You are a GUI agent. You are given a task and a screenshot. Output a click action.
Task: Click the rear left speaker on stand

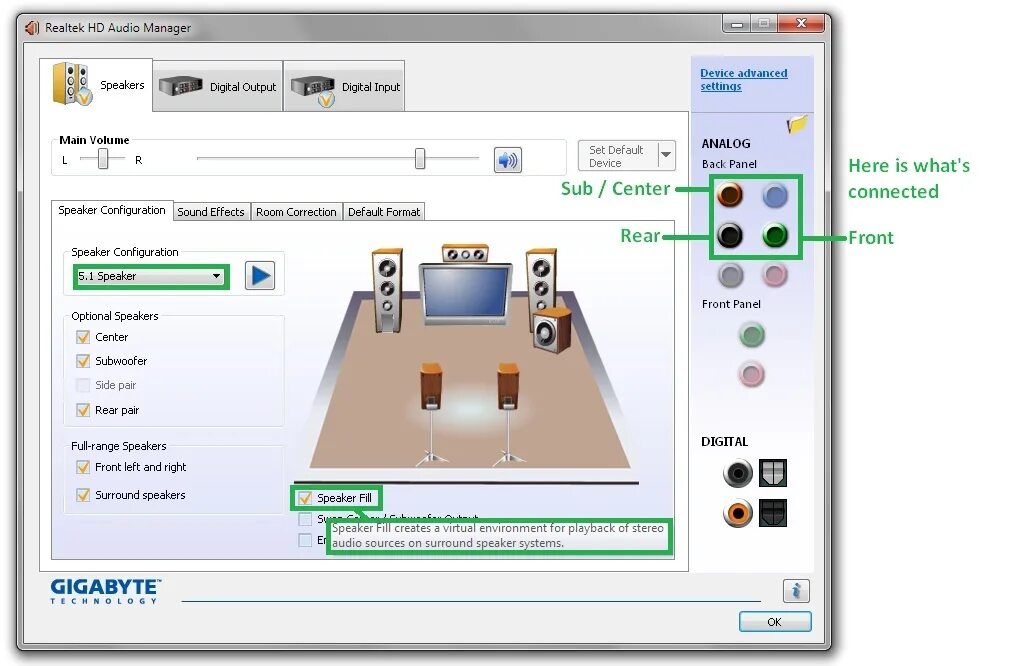[x=431, y=414]
